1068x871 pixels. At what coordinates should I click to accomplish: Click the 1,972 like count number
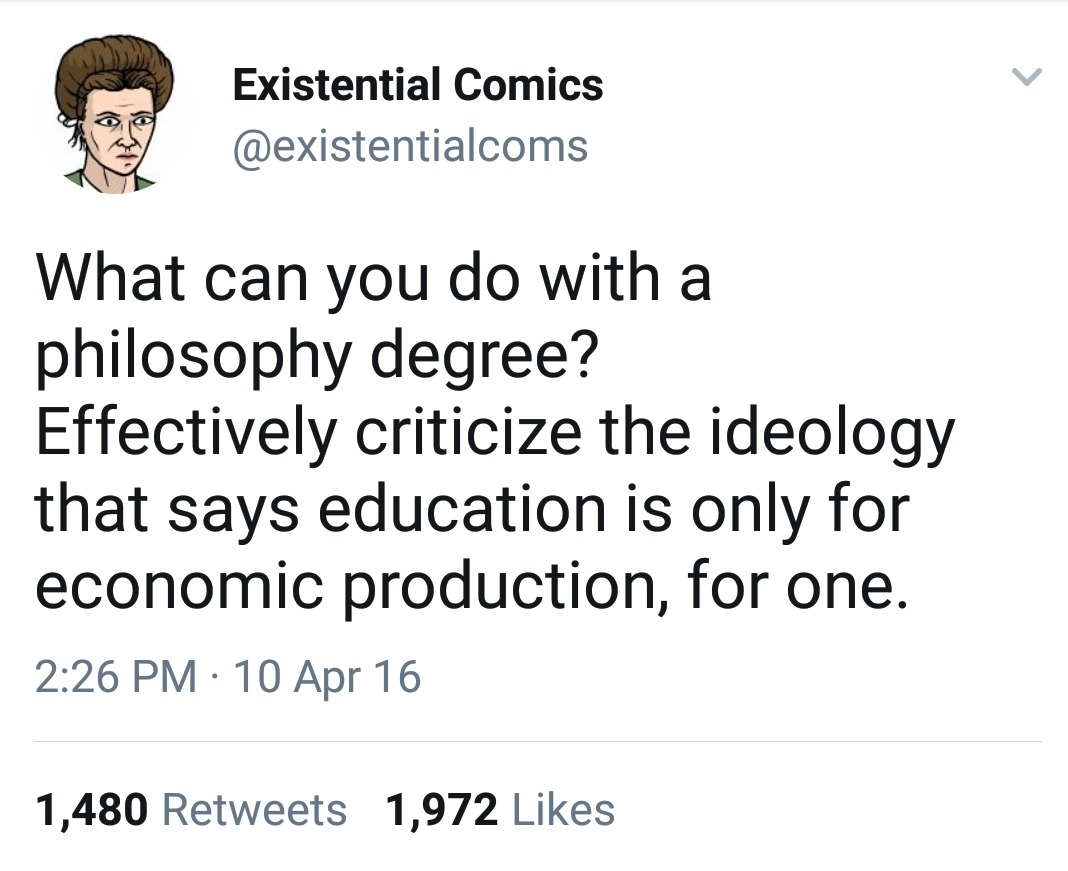pos(441,809)
